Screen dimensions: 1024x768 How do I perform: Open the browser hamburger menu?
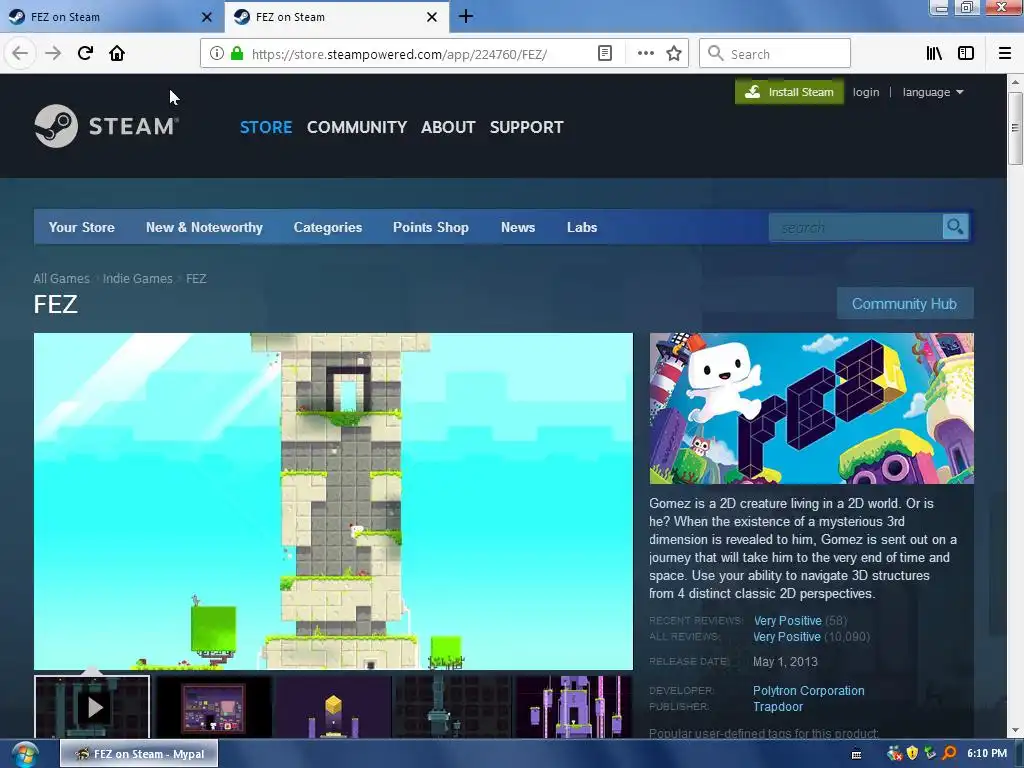pos(1005,54)
